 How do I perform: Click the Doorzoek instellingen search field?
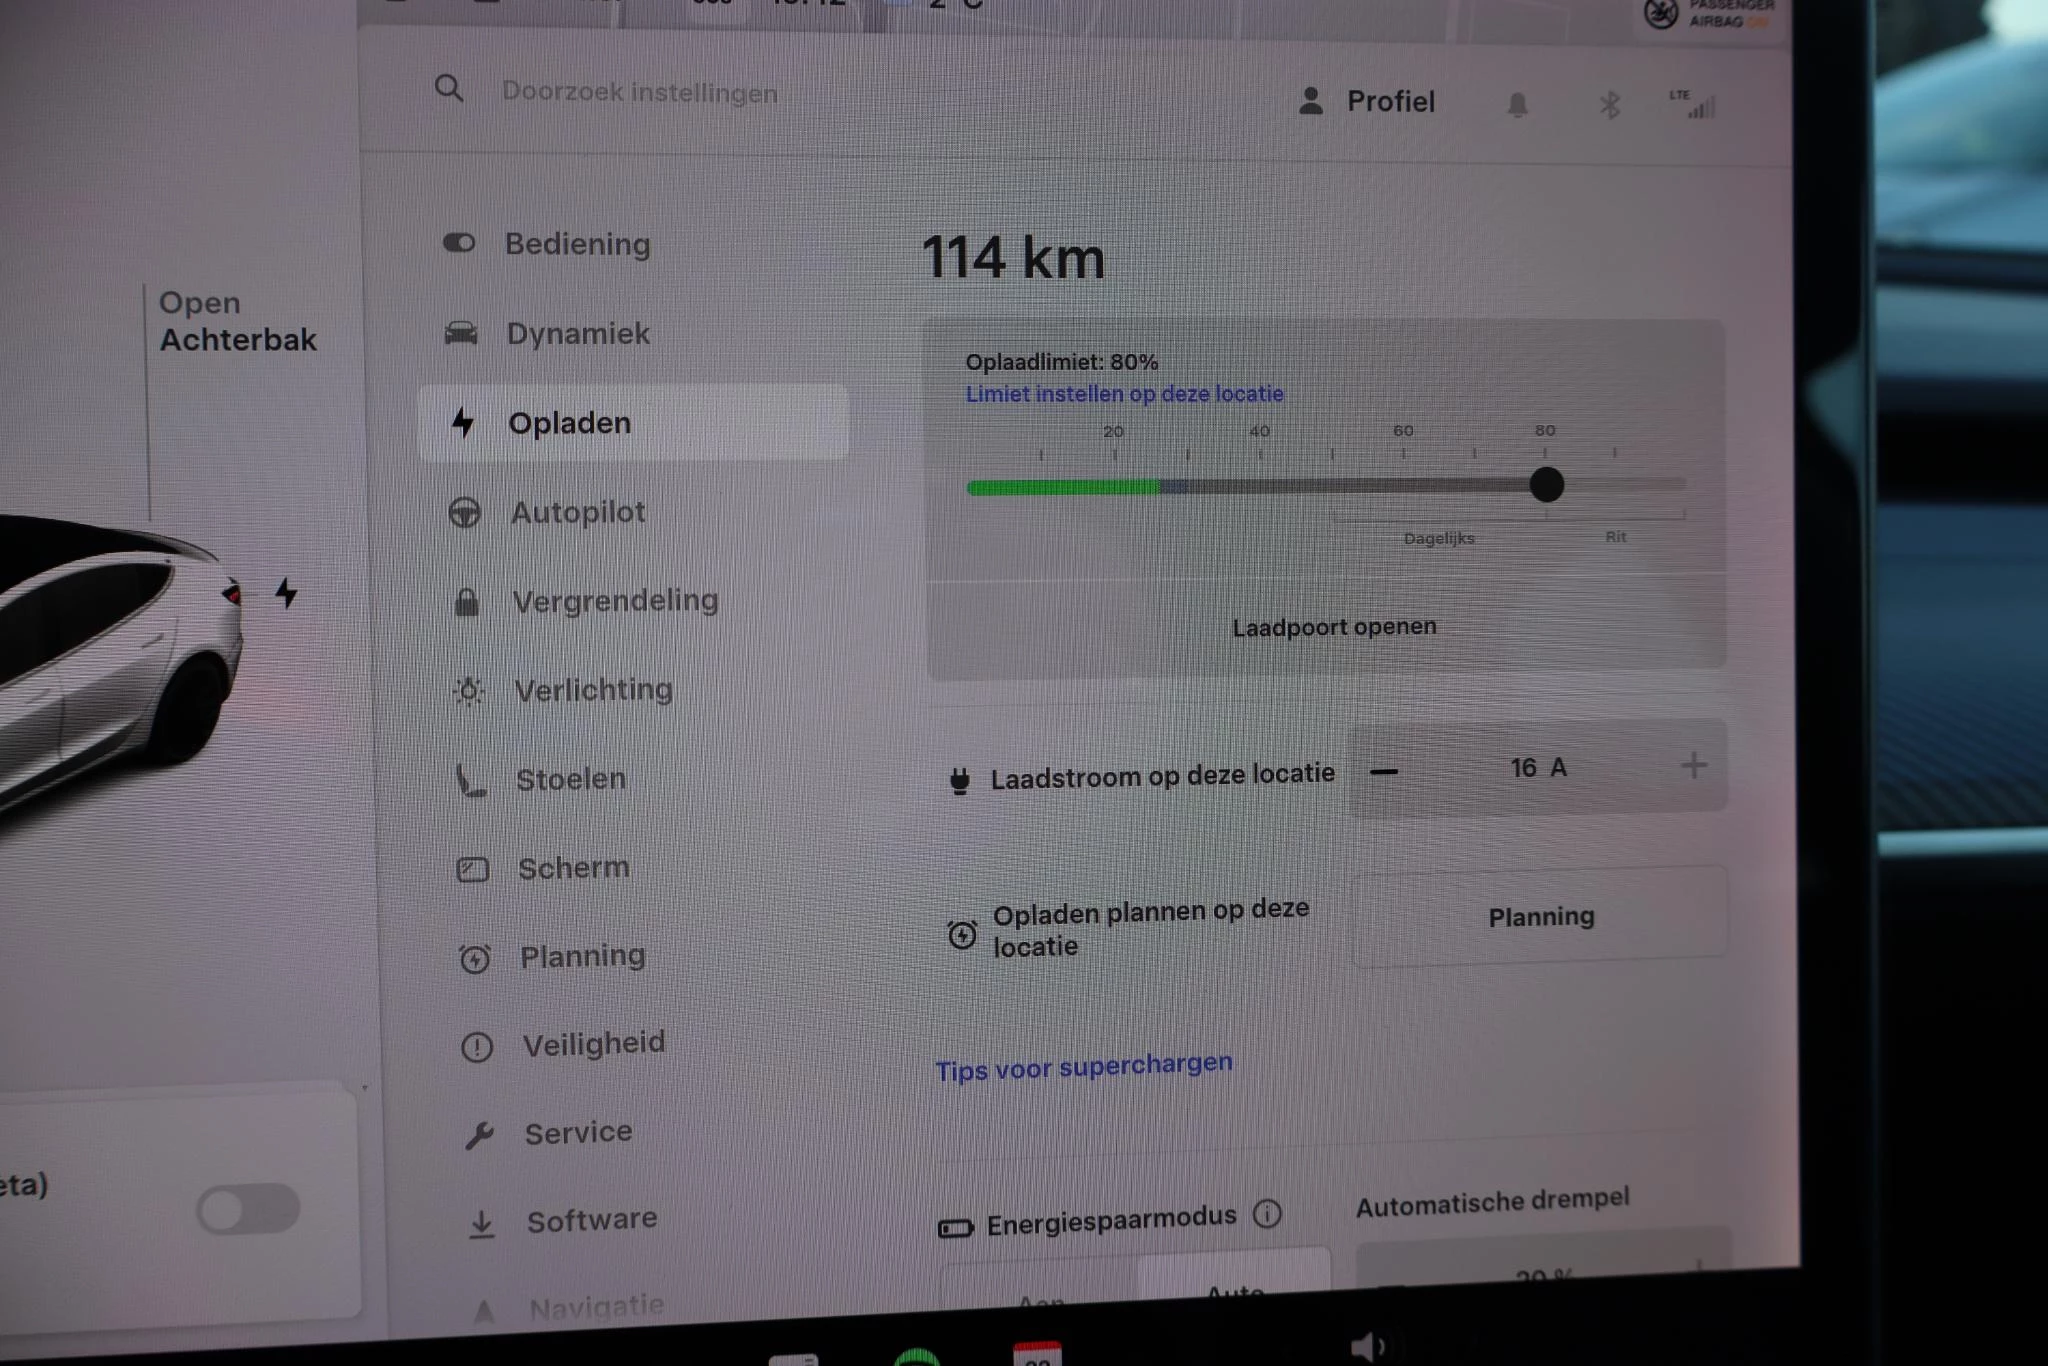(640, 91)
